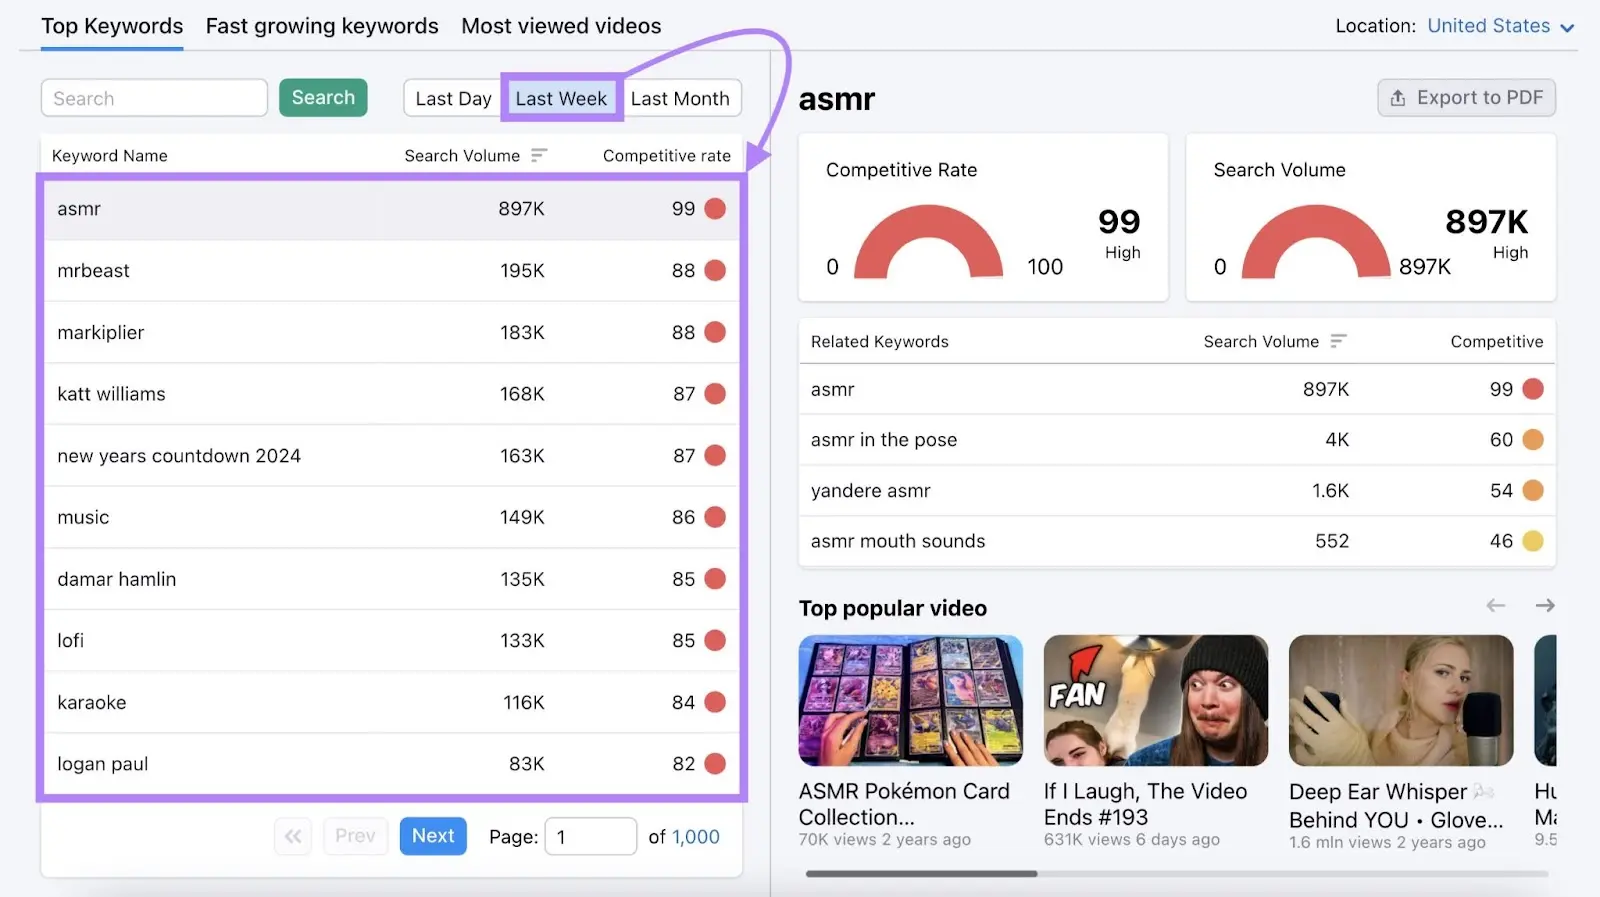Open ASMR Pokémon Card Collection thumbnail

(910, 700)
